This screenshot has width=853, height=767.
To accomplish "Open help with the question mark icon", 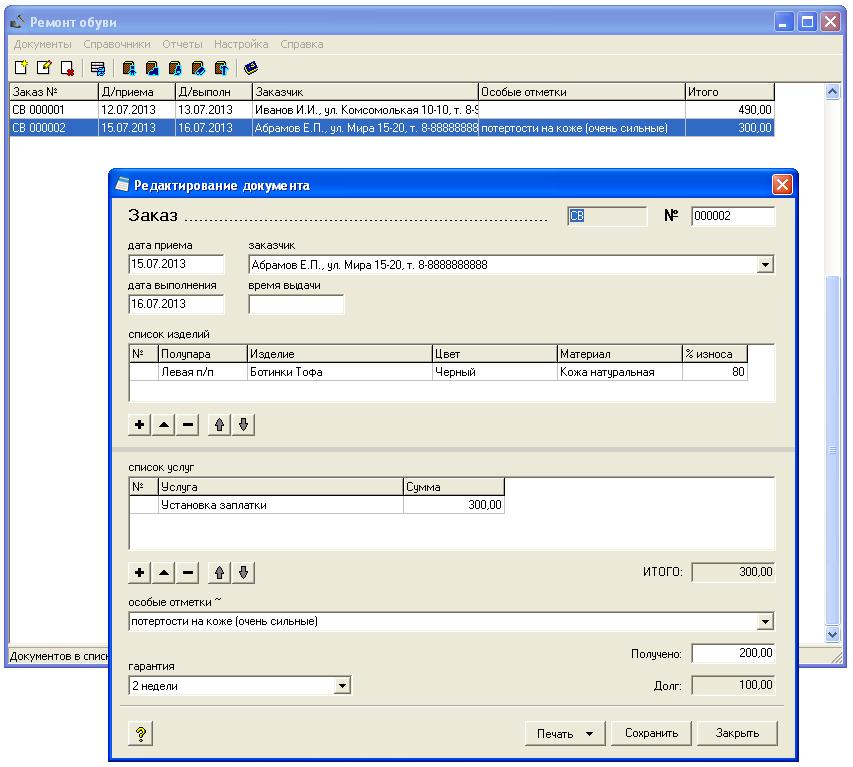I will click(x=141, y=734).
